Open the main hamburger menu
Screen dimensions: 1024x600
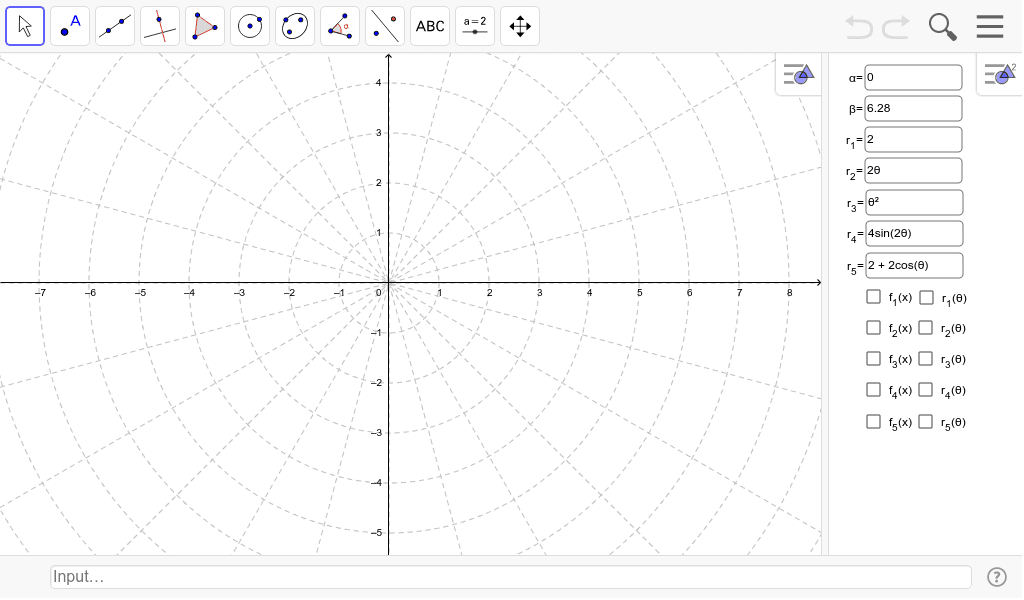pyautogui.click(x=990, y=27)
